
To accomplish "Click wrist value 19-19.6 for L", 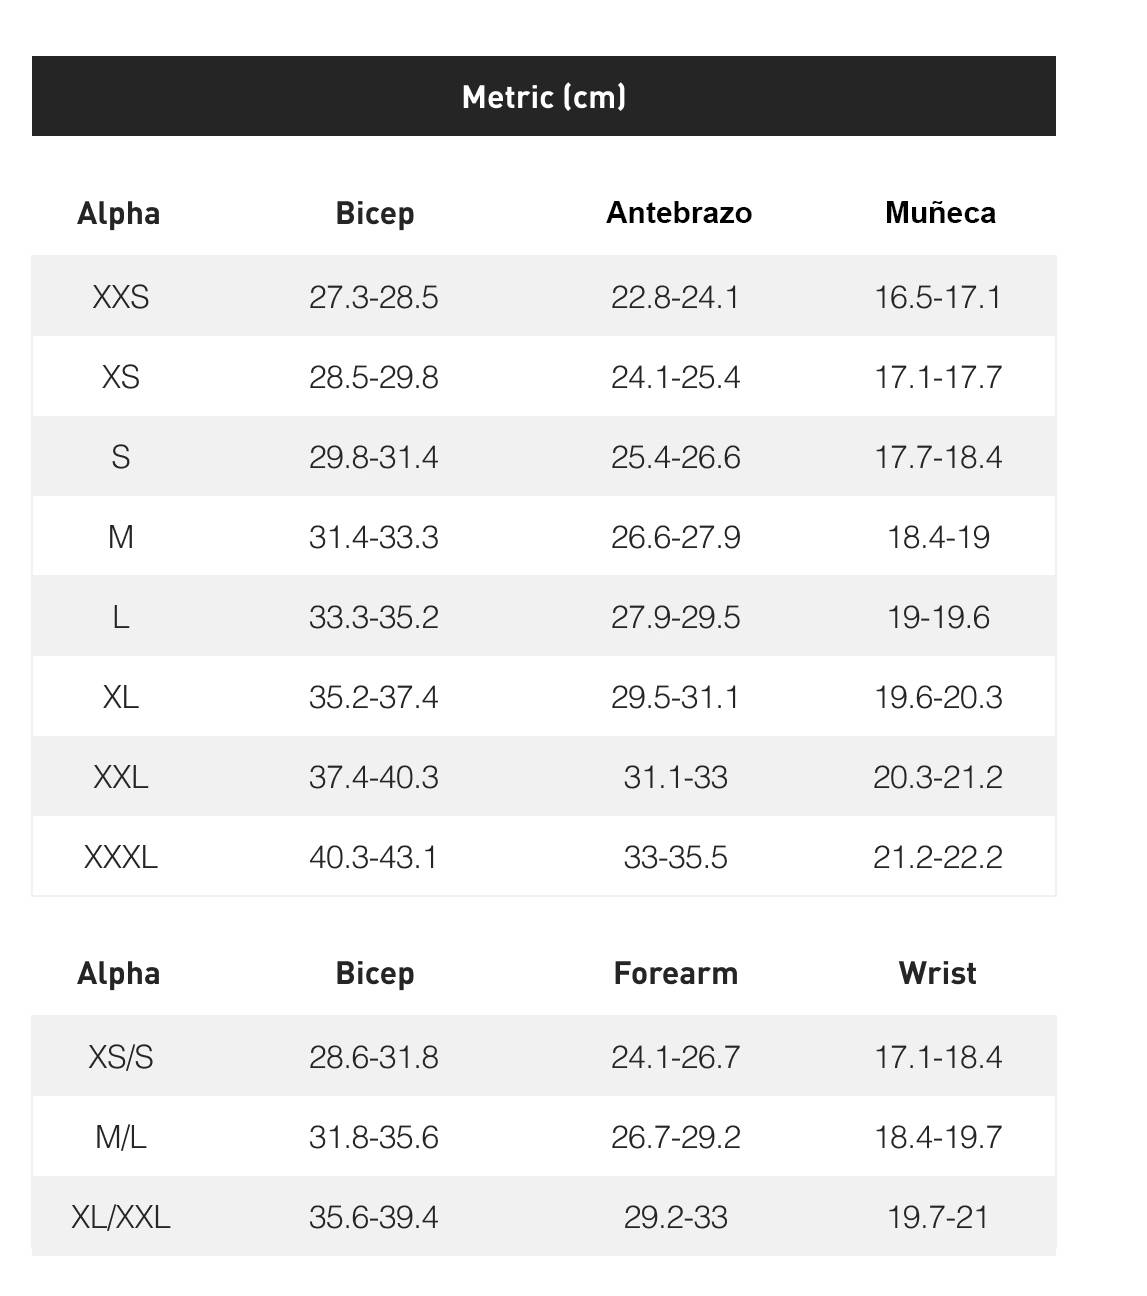I will coord(938,617).
